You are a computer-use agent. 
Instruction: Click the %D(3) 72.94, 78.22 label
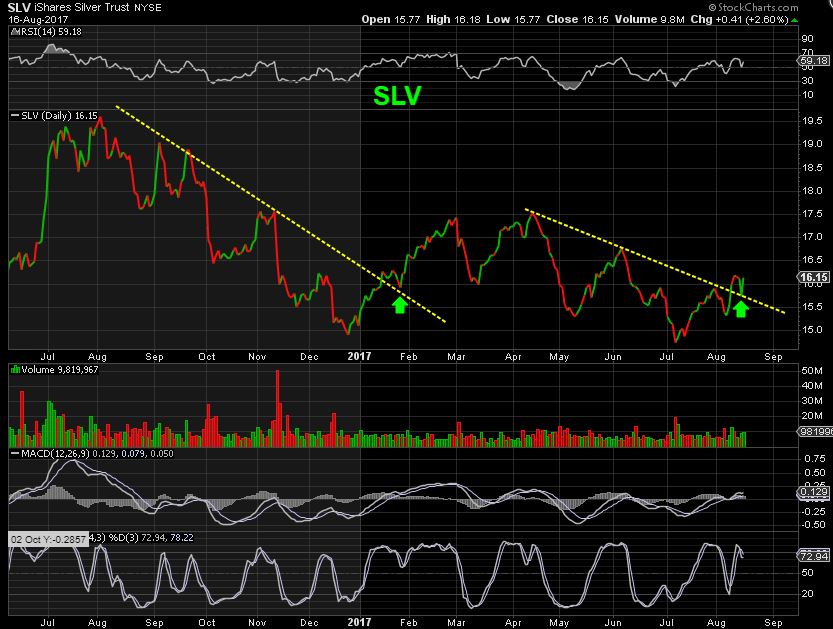click(x=151, y=538)
